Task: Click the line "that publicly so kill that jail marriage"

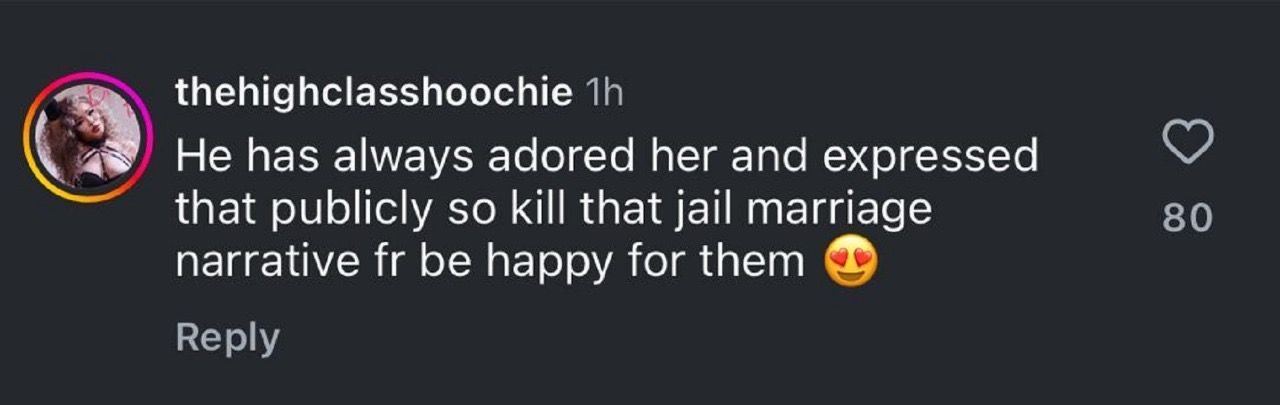Action: click(x=553, y=210)
